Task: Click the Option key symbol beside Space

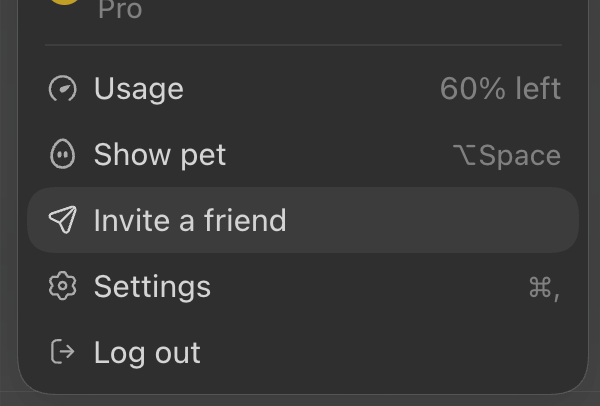Action: pyautogui.click(x=464, y=155)
